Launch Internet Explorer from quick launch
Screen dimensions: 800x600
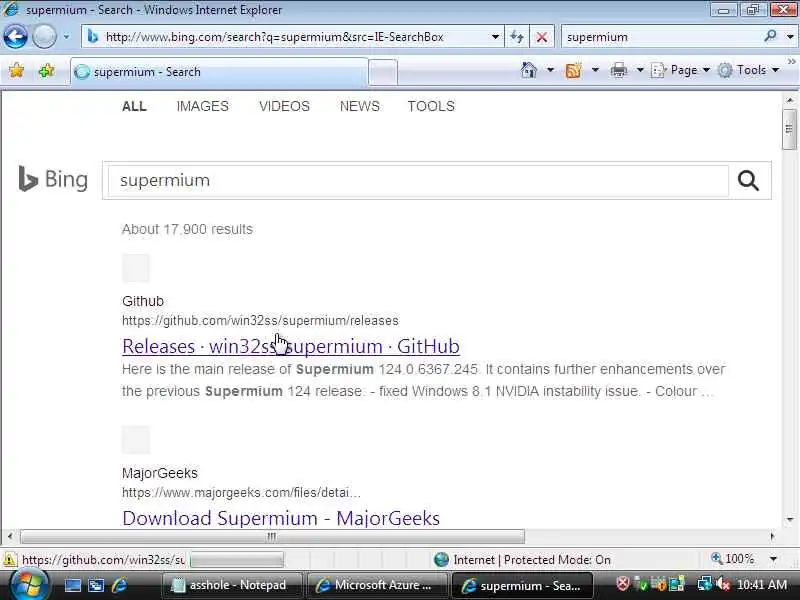(119, 585)
